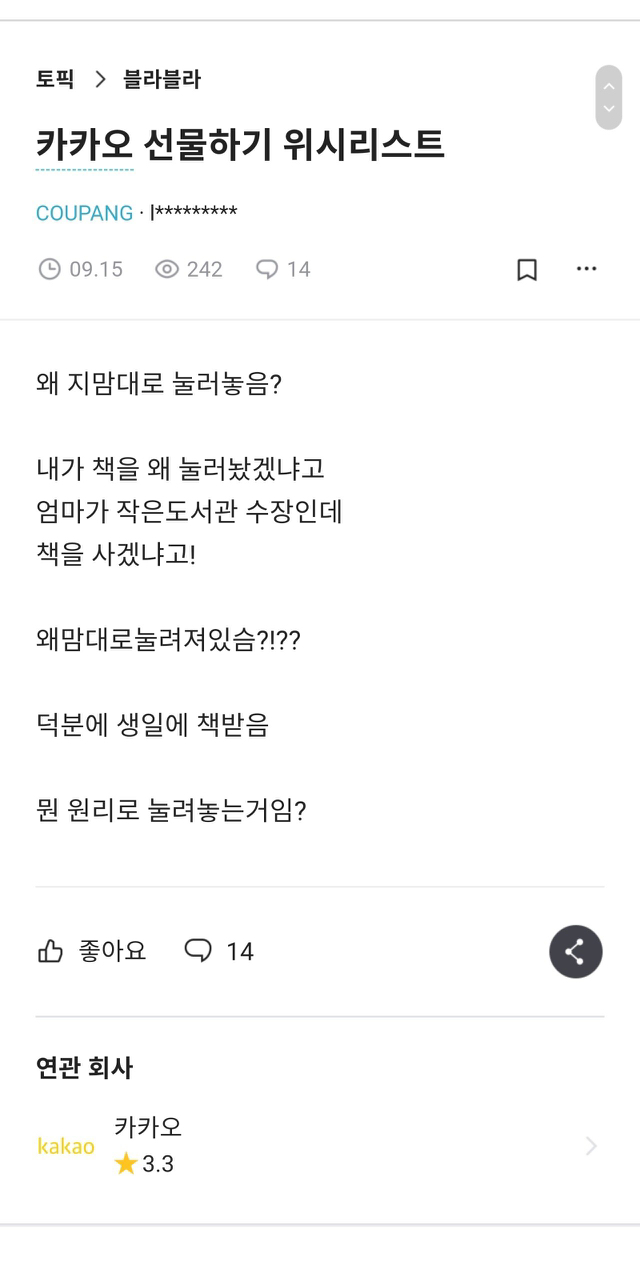Like the post with thumbs-up icon
Screen dimensions: 640x1266
tap(50, 951)
